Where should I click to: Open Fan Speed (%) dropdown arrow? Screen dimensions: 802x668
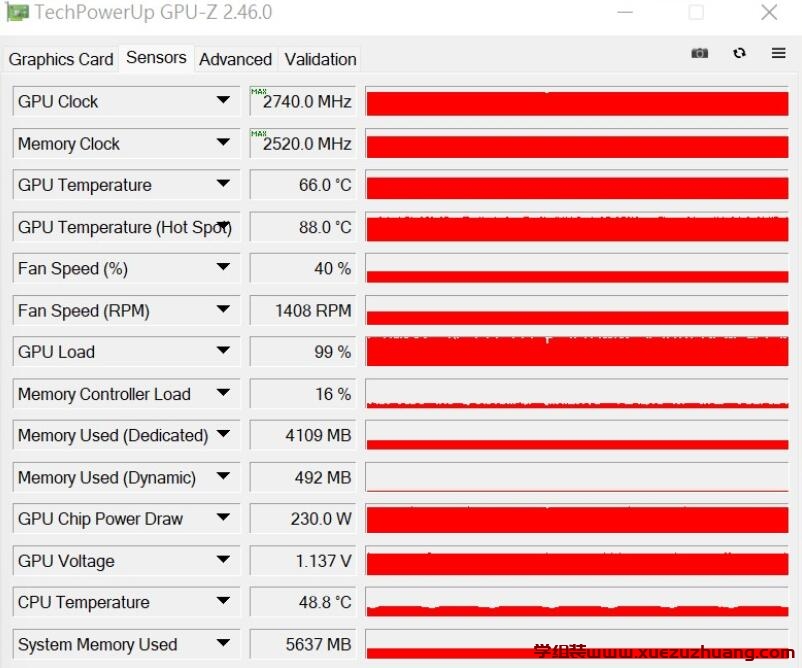point(223,268)
